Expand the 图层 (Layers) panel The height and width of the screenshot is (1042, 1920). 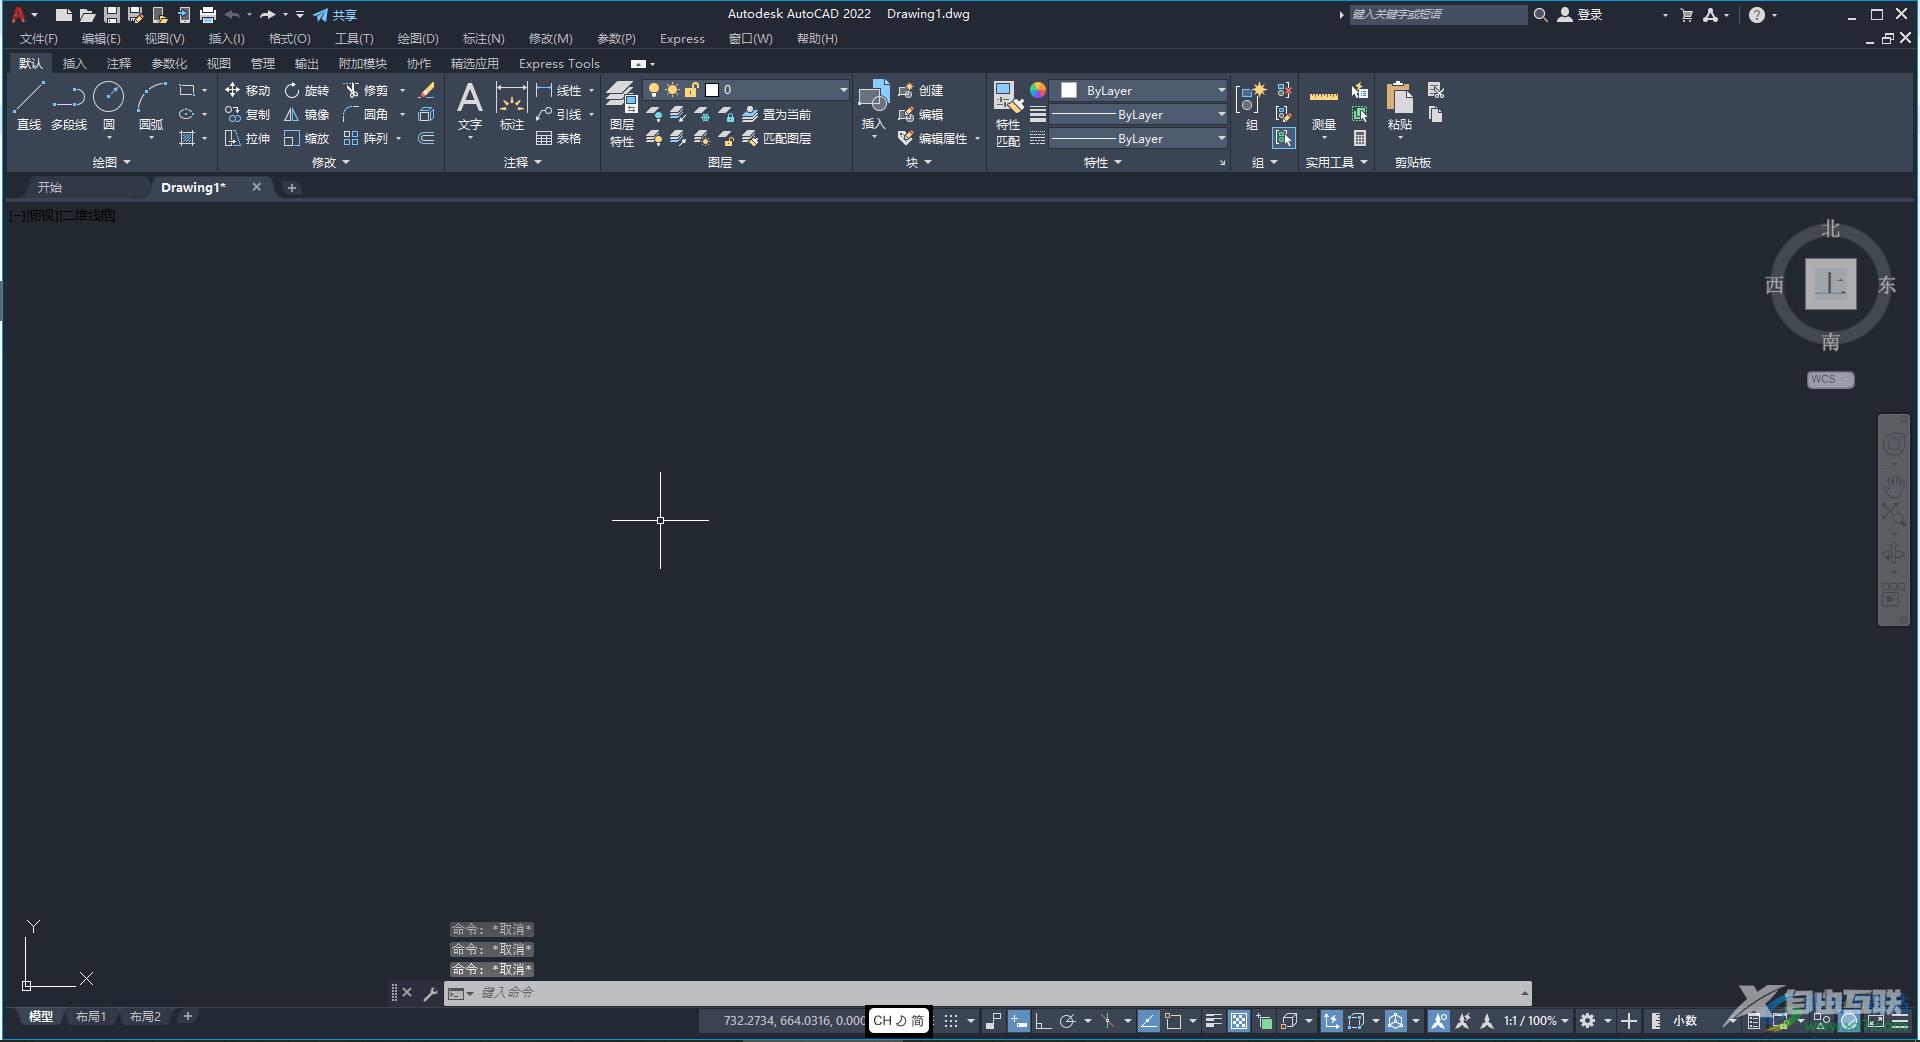(727, 162)
